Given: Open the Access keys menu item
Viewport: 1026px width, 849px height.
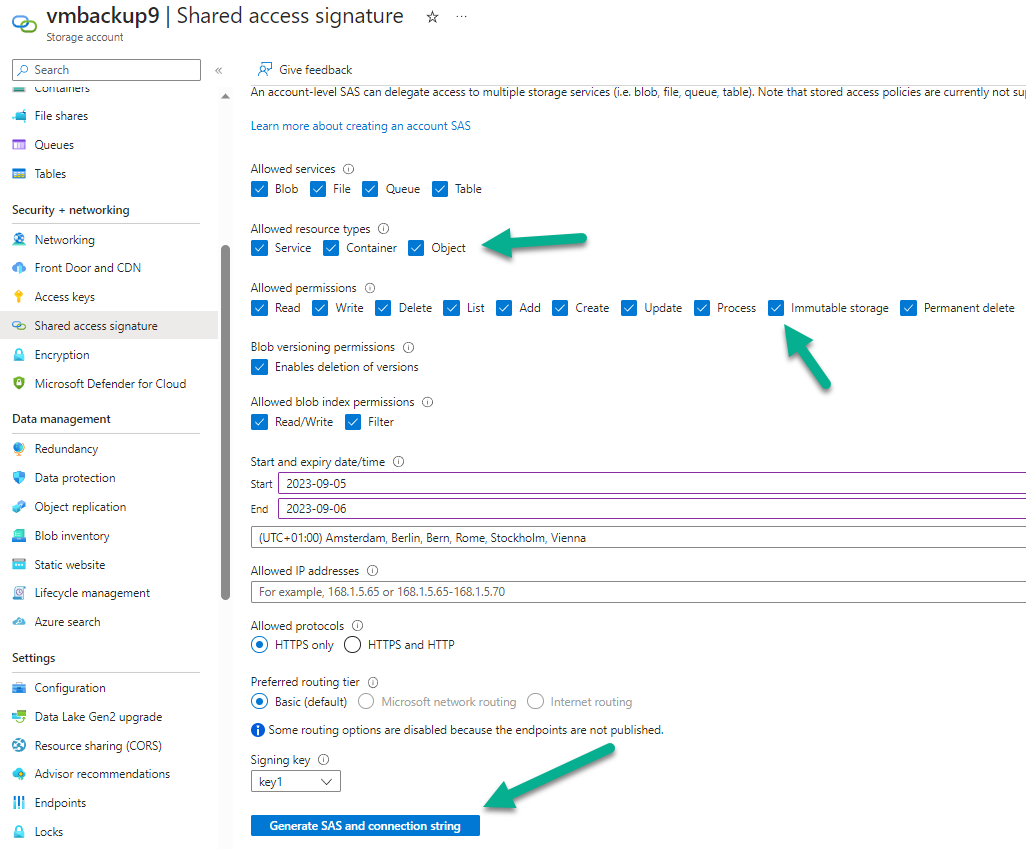Looking at the screenshot, I should tap(64, 297).
